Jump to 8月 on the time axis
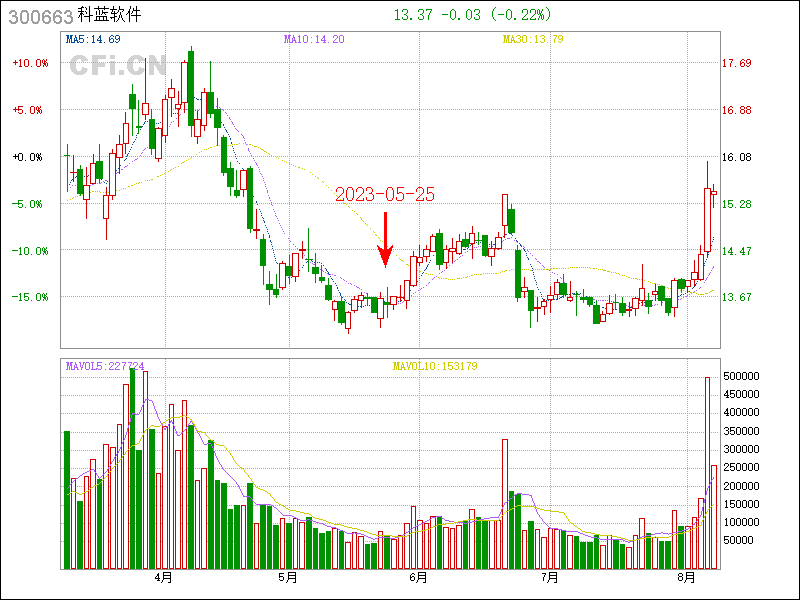Viewport: 800px width, 600px height. click(x=686, y=577)
